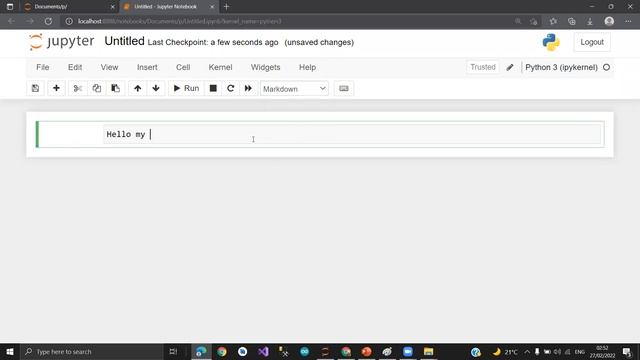Restart the kernel with circular arrow

click(x=231, y=88)
